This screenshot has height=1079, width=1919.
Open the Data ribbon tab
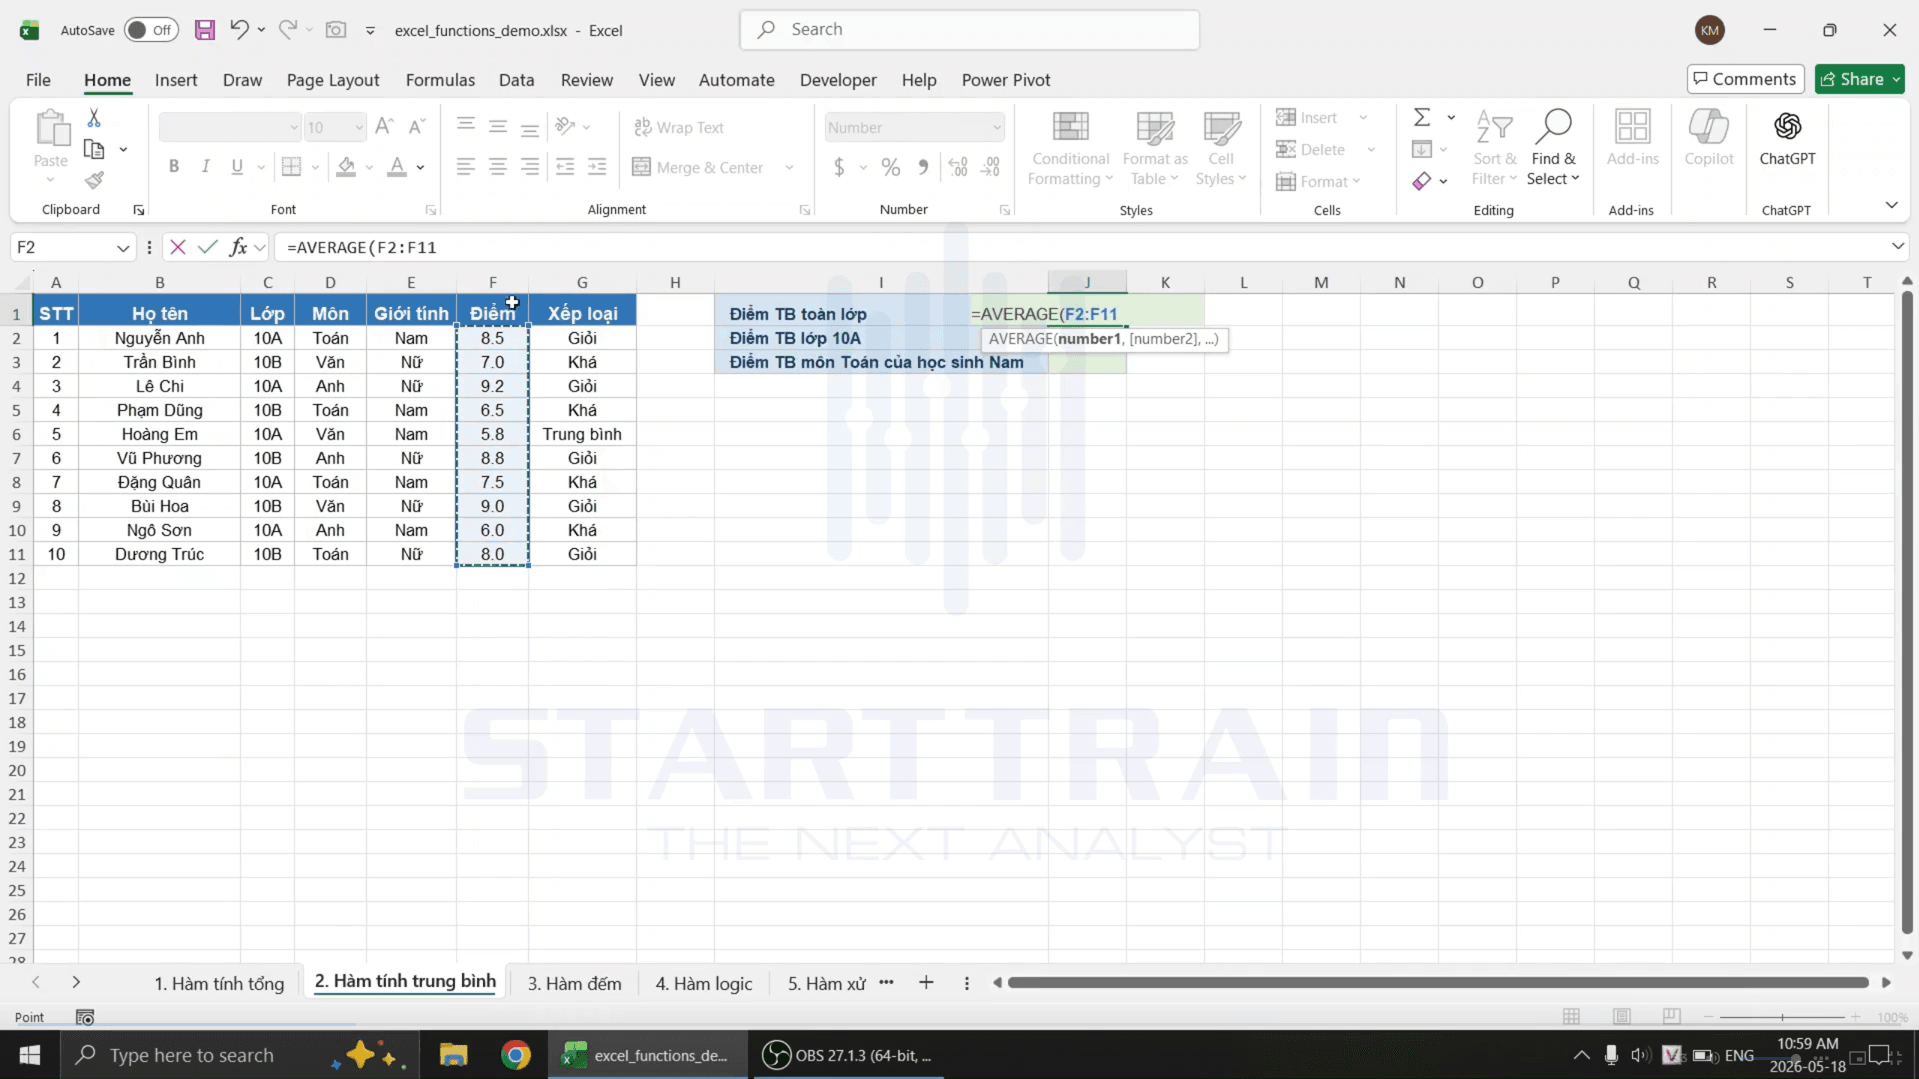(516, 80)
